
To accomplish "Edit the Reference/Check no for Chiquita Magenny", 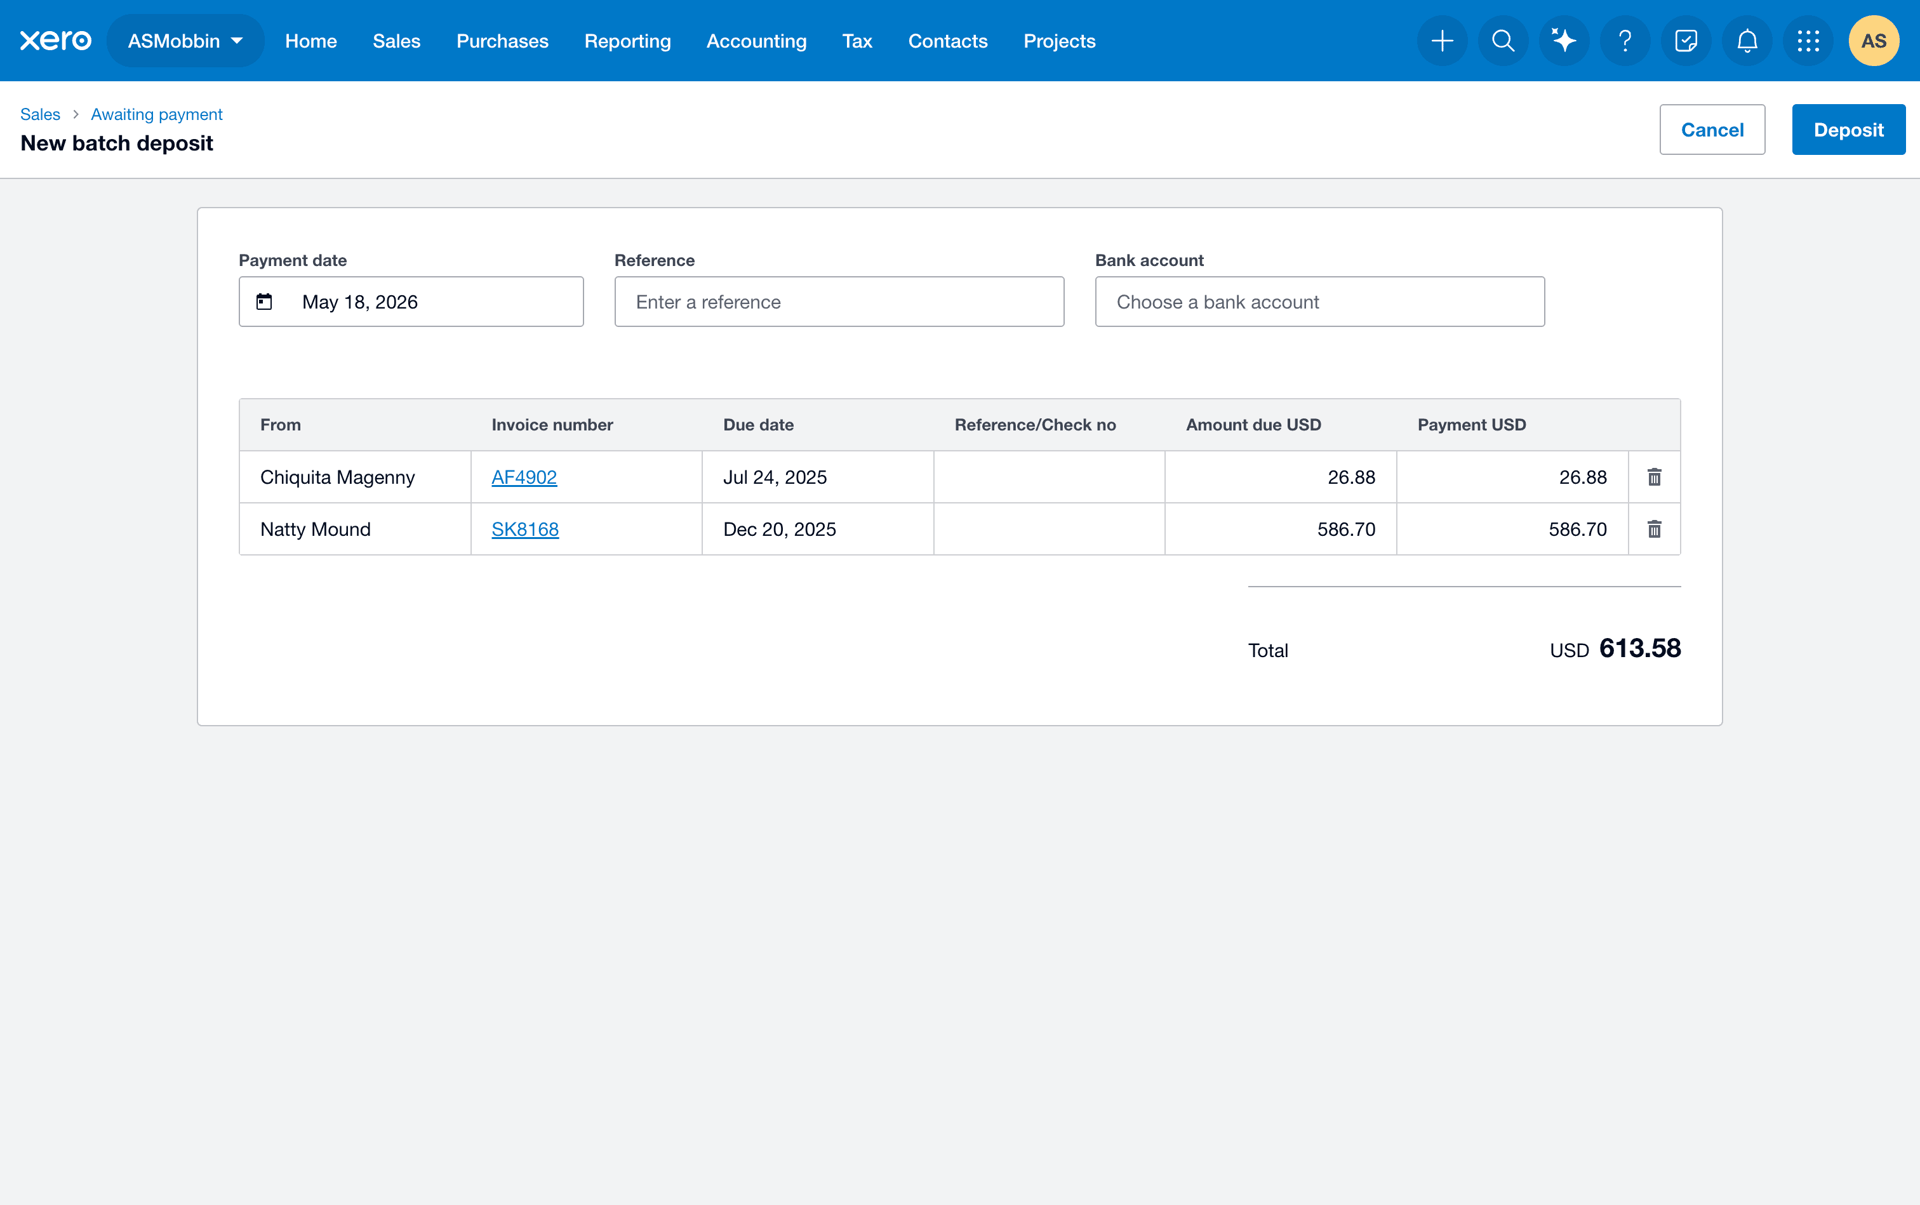I will [x=1049, y=477].
